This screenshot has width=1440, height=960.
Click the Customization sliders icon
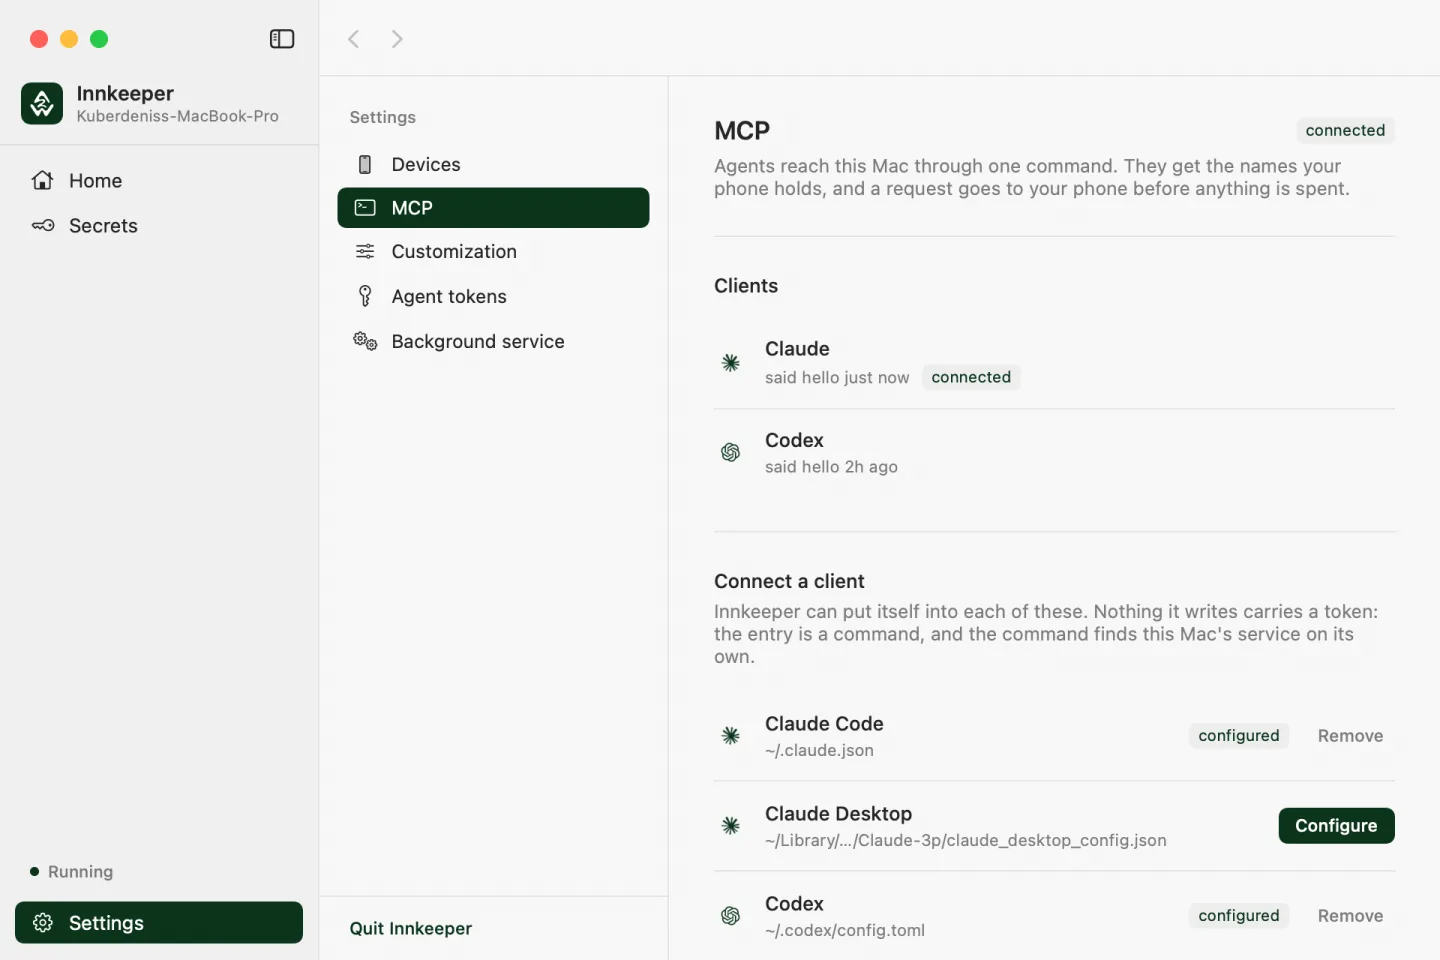tap(365, 252)
